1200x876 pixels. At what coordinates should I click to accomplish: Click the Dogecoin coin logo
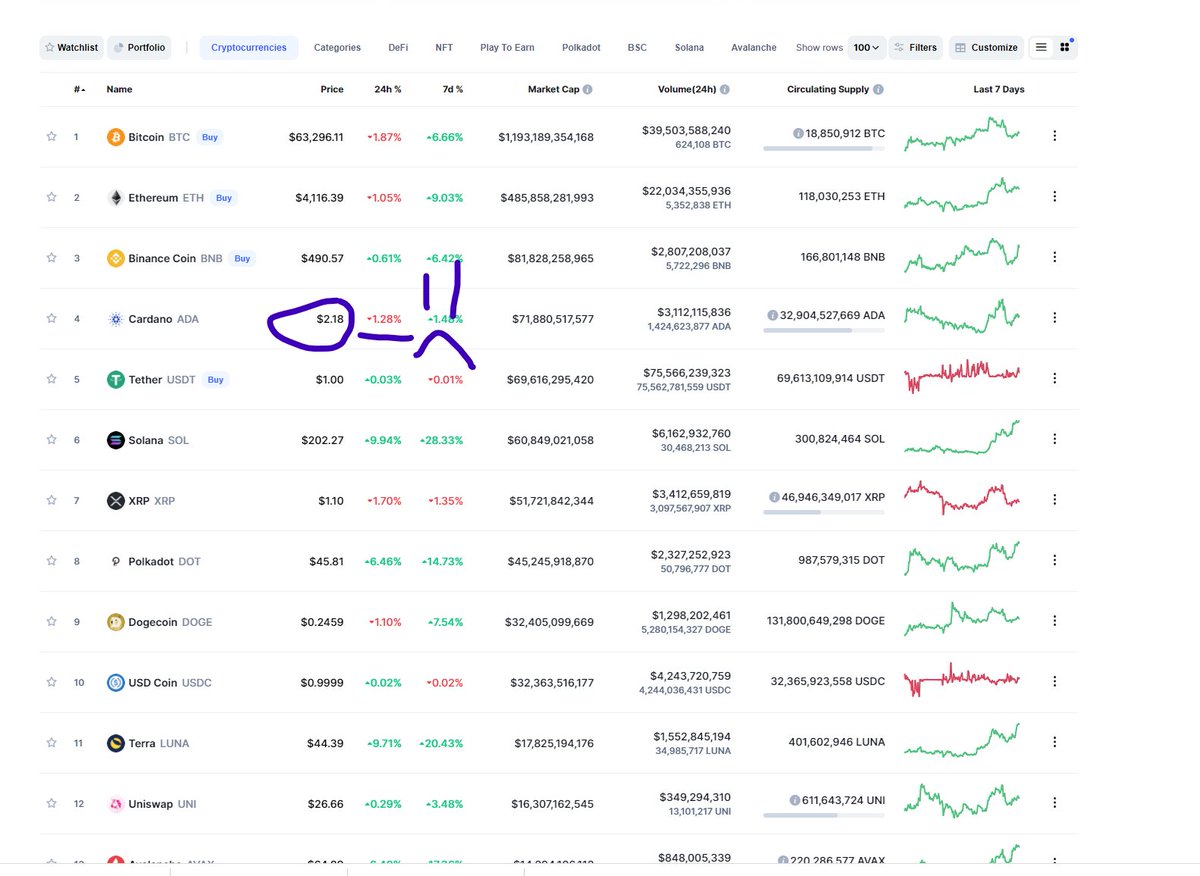116,622
